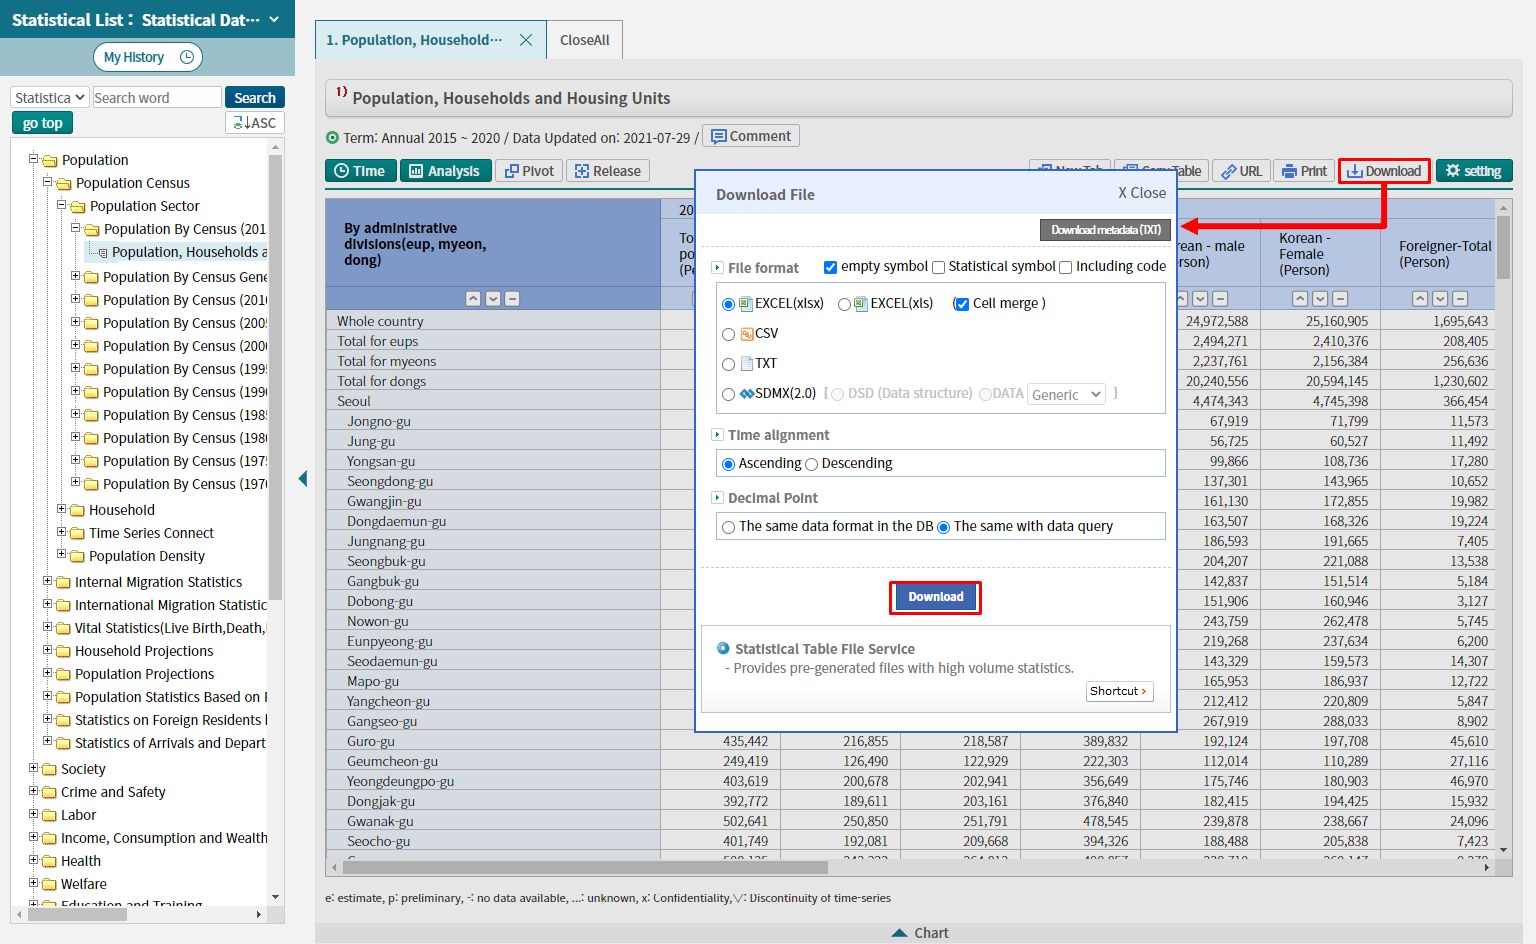Click Download metadata (TXT) button

tap(1105, 230)
